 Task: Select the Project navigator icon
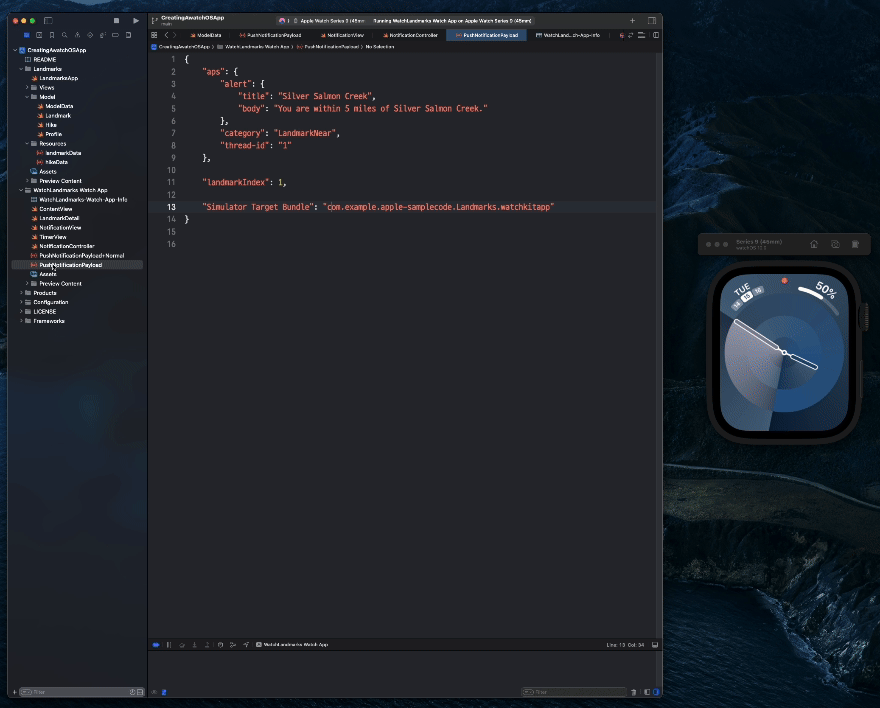pyautogui.click(x=26, y=35)
